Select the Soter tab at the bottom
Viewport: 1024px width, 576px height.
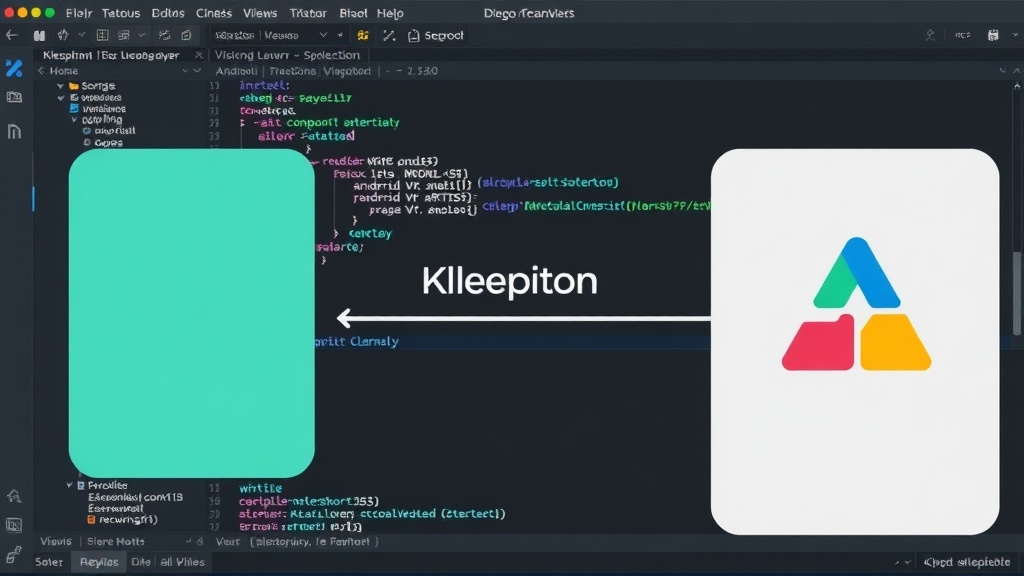49,562
